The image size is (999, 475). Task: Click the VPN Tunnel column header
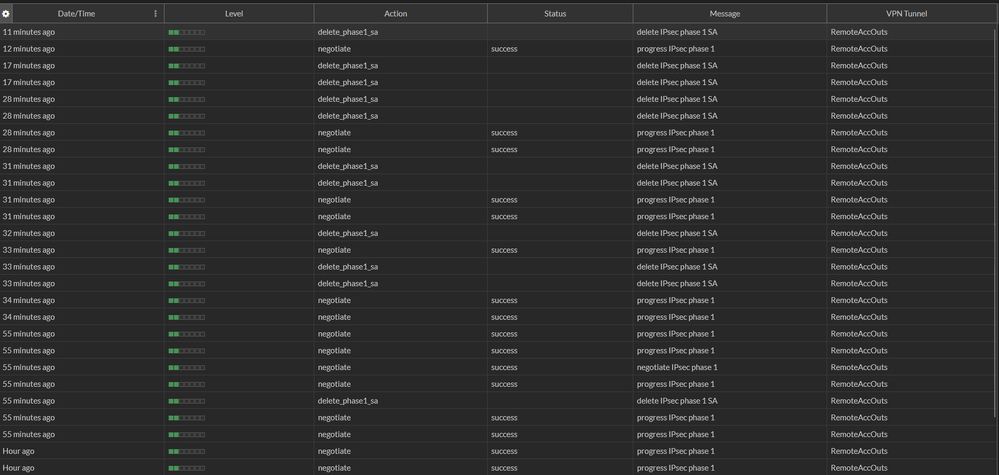[x=906, y=13]
